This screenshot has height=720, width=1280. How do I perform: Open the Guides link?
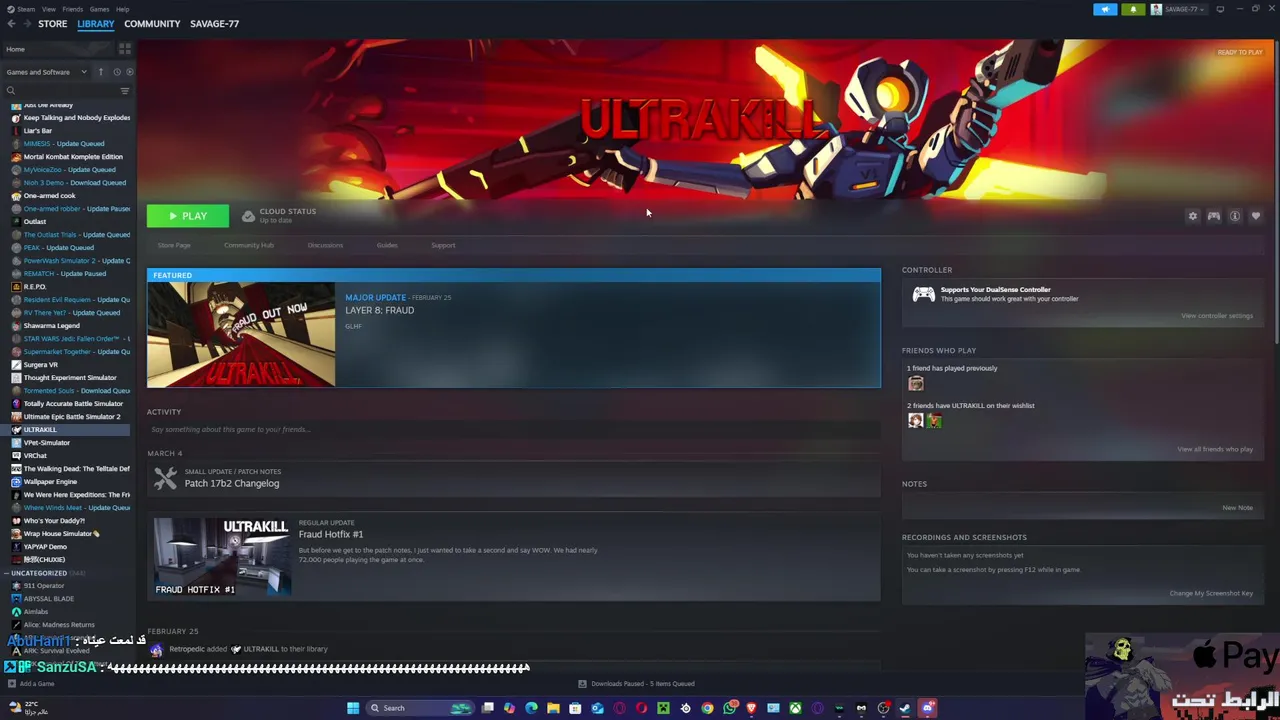387,245
